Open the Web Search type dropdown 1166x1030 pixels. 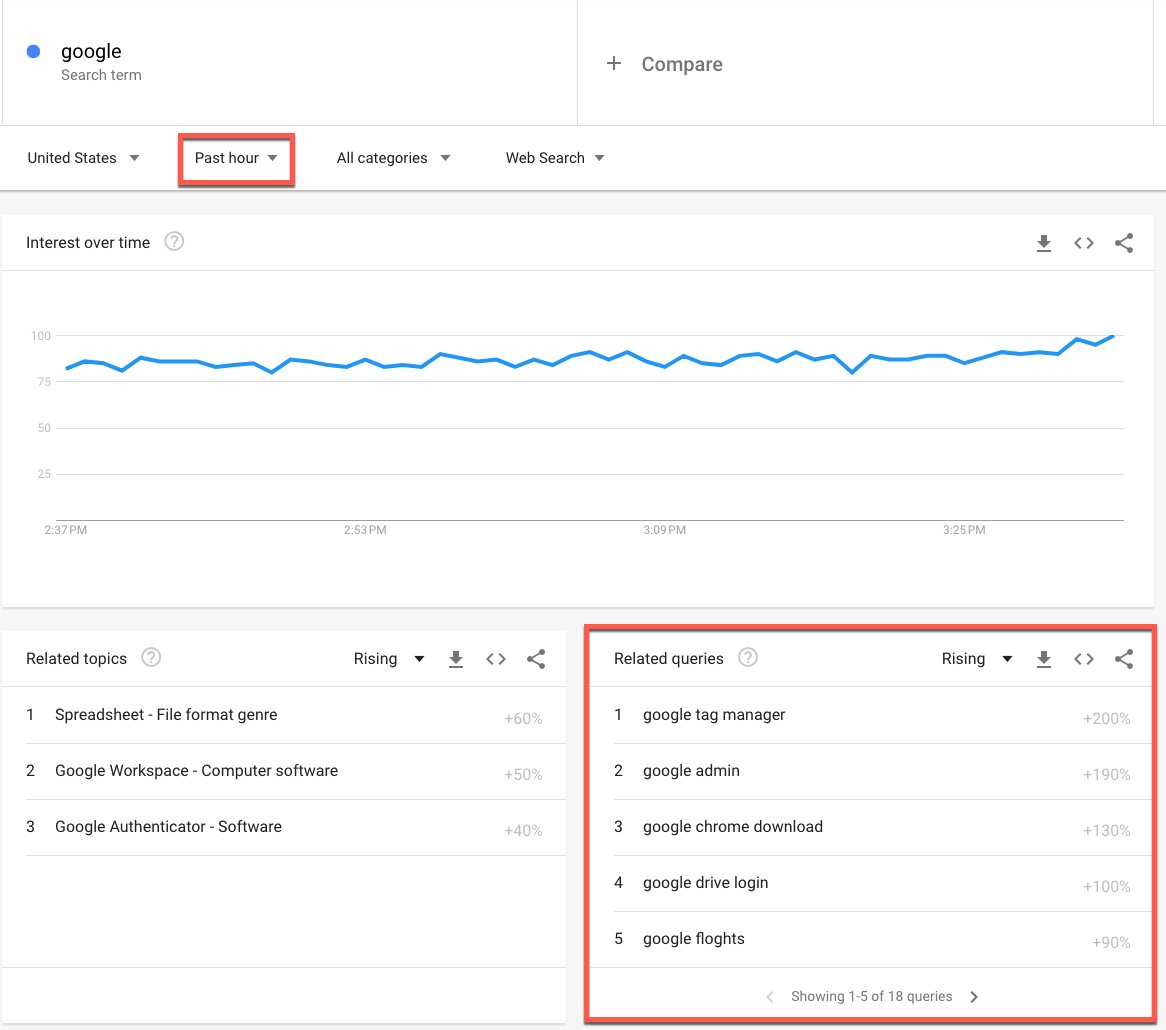[x=555, y=158]
